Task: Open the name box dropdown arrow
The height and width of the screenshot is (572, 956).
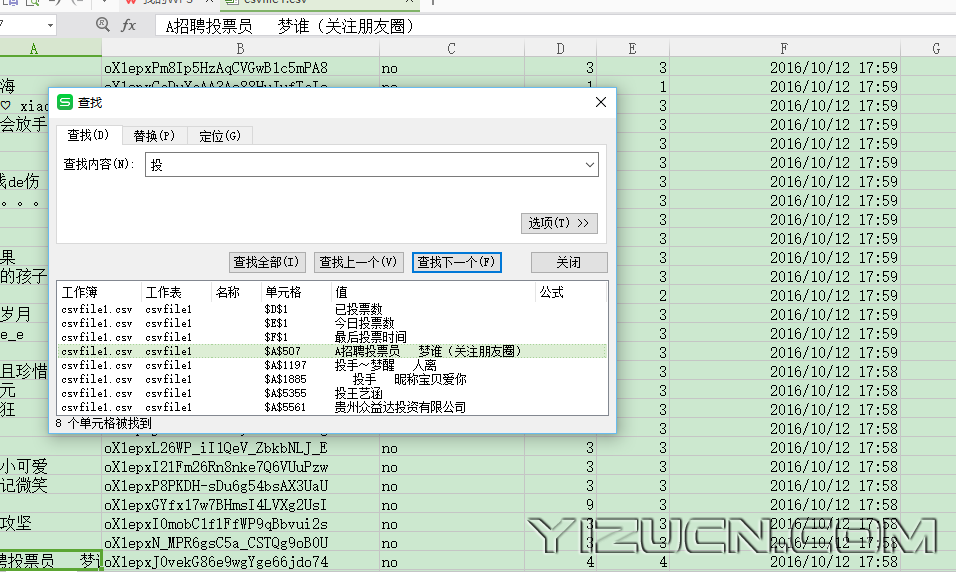Action: tap(49, 25)
